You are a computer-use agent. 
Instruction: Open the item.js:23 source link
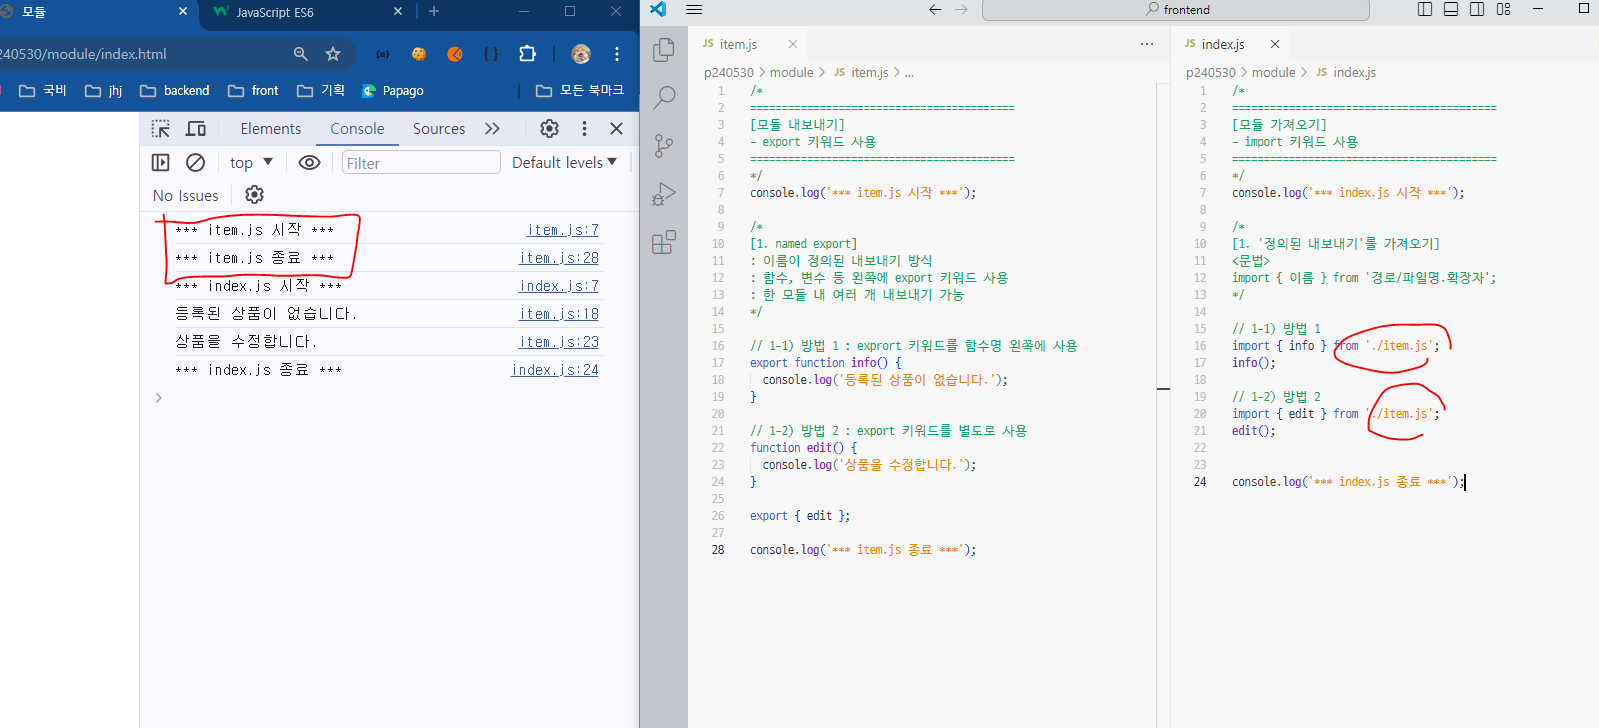coord(559,342)
